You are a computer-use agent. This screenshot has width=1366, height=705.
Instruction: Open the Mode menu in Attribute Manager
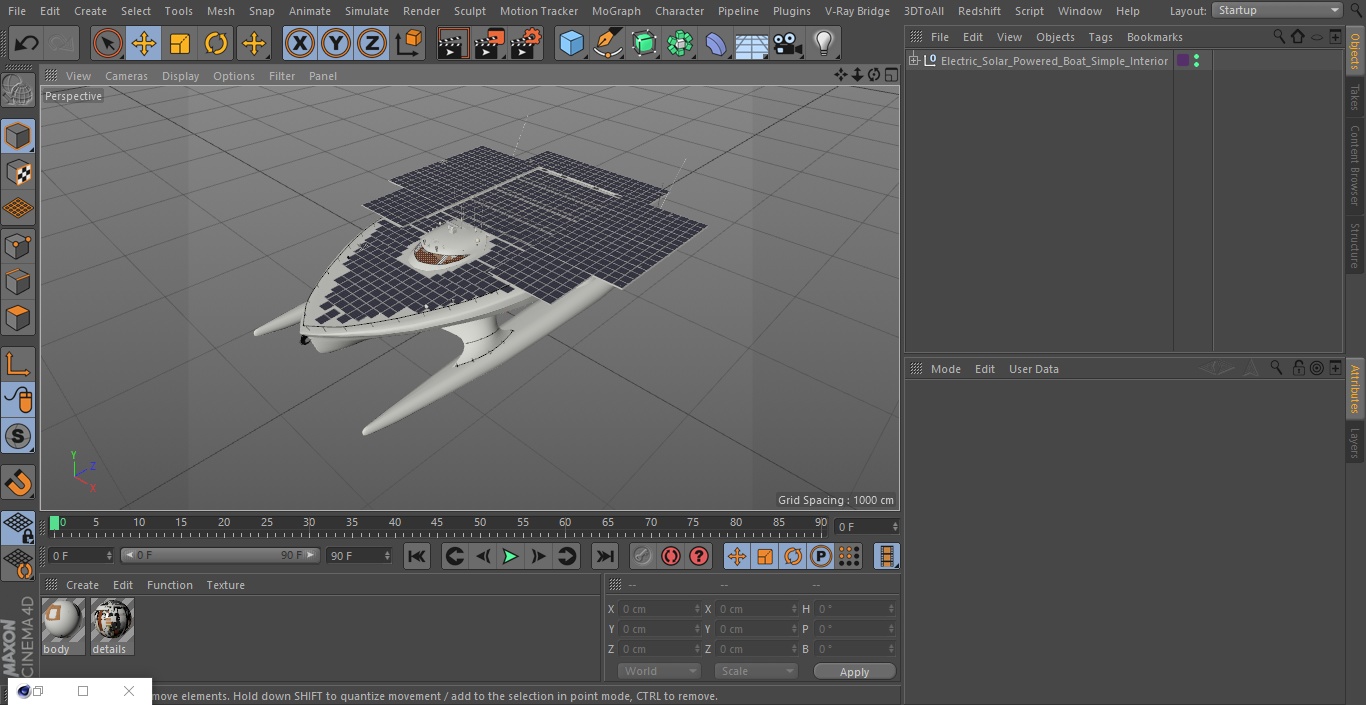pyautogui.click(x=945, y=369)
